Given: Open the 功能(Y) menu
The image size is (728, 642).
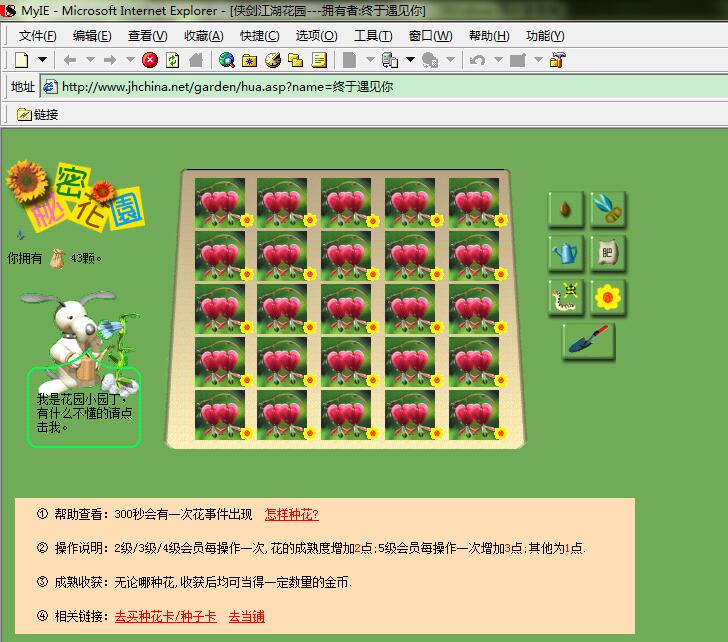Looking at the screenshot, I should tap(545, 36).
